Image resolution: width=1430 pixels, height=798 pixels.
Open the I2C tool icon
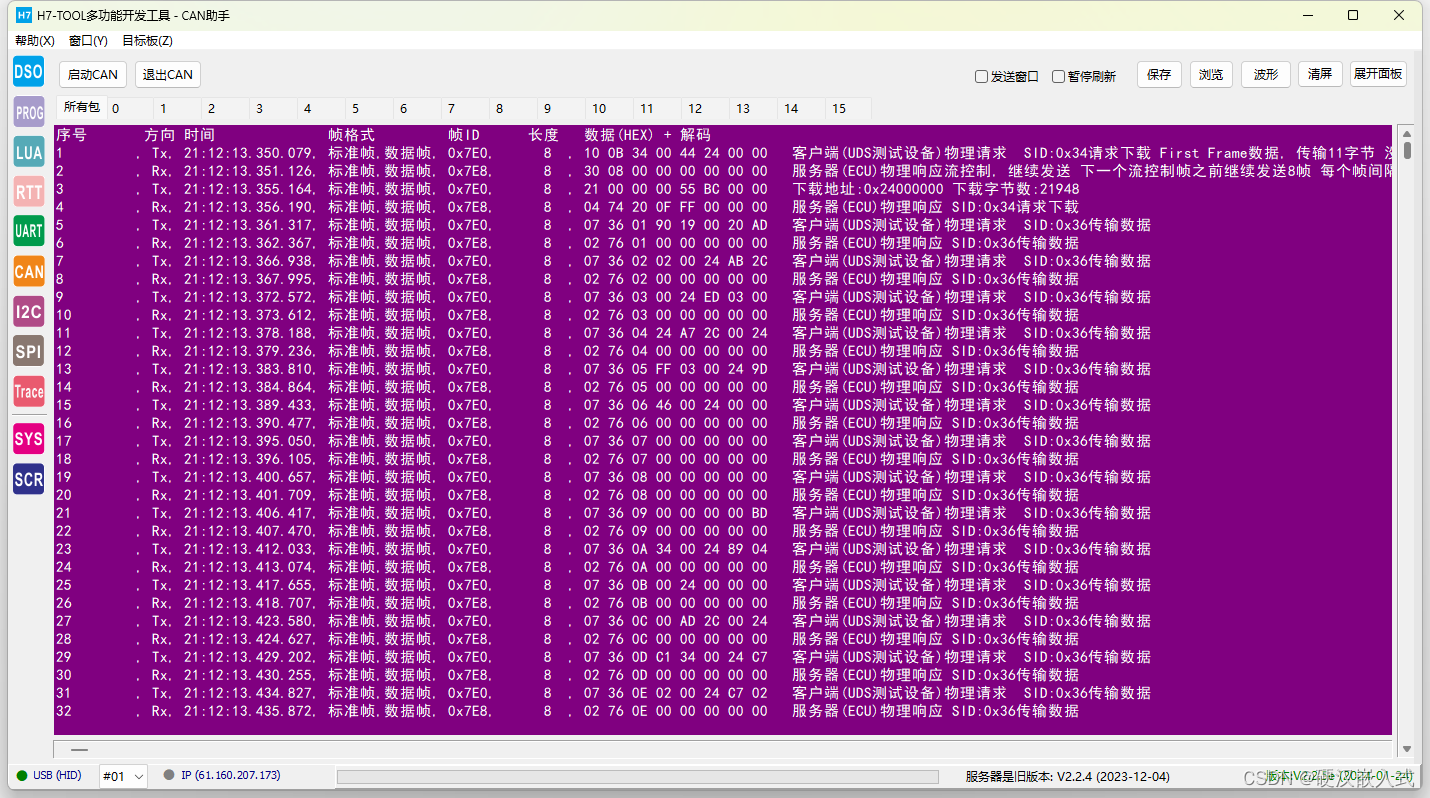coord(29,311)
